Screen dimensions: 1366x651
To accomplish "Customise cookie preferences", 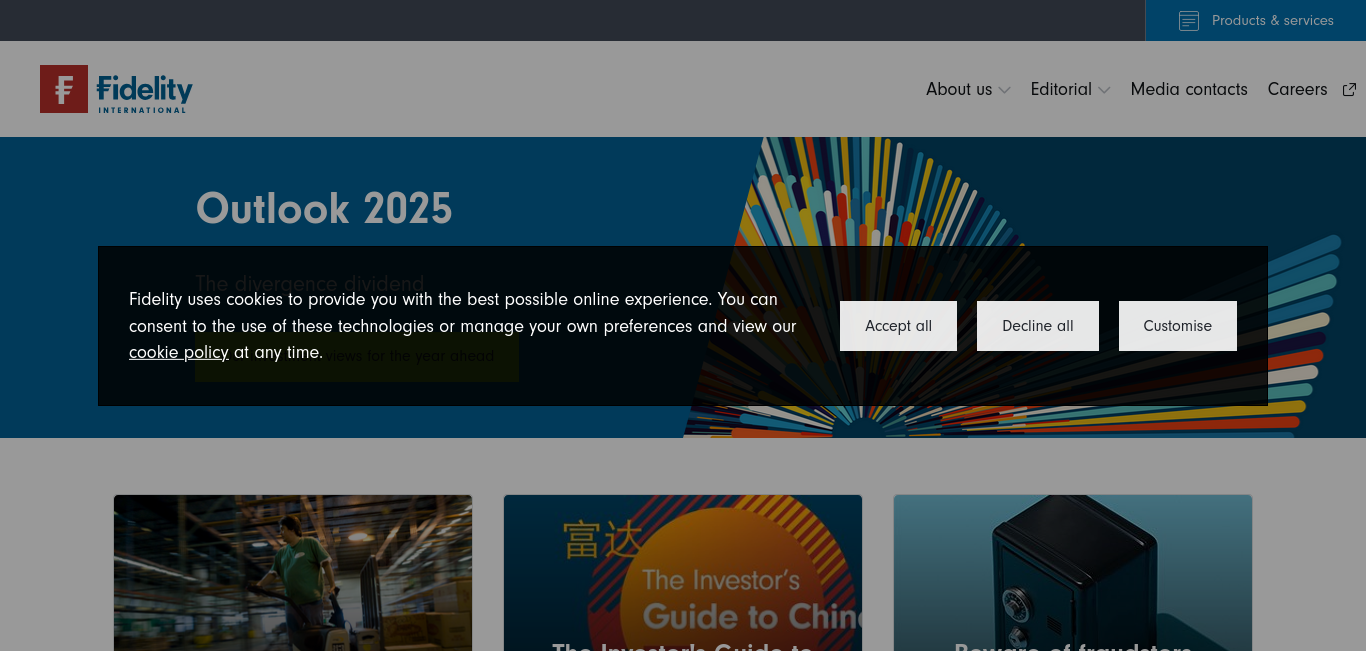I will pyautogui.click(x=1178, y=326).
